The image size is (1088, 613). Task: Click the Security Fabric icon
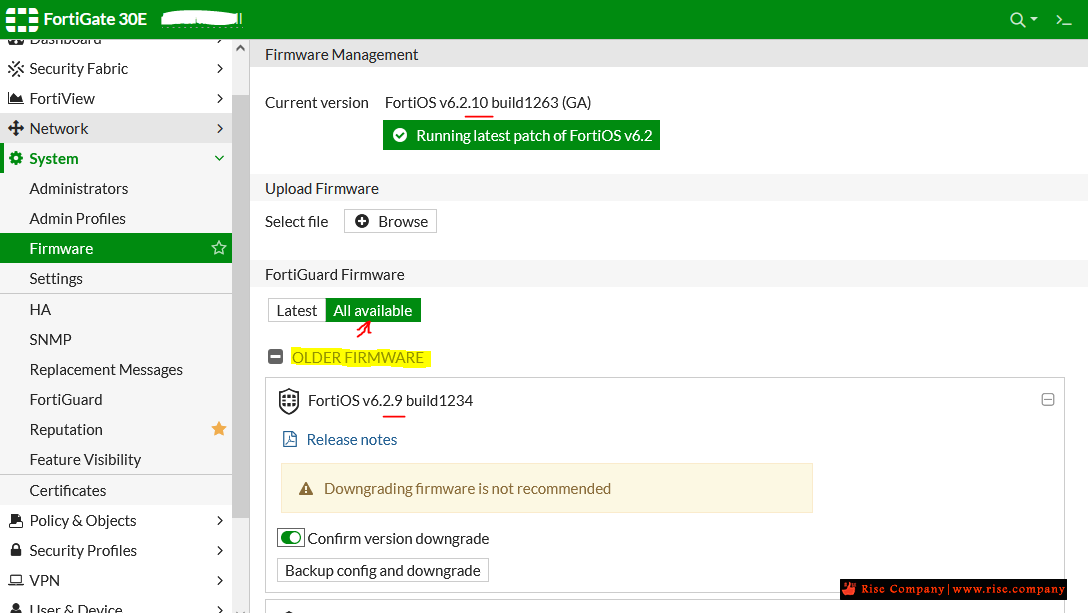(x=15, y=69)
